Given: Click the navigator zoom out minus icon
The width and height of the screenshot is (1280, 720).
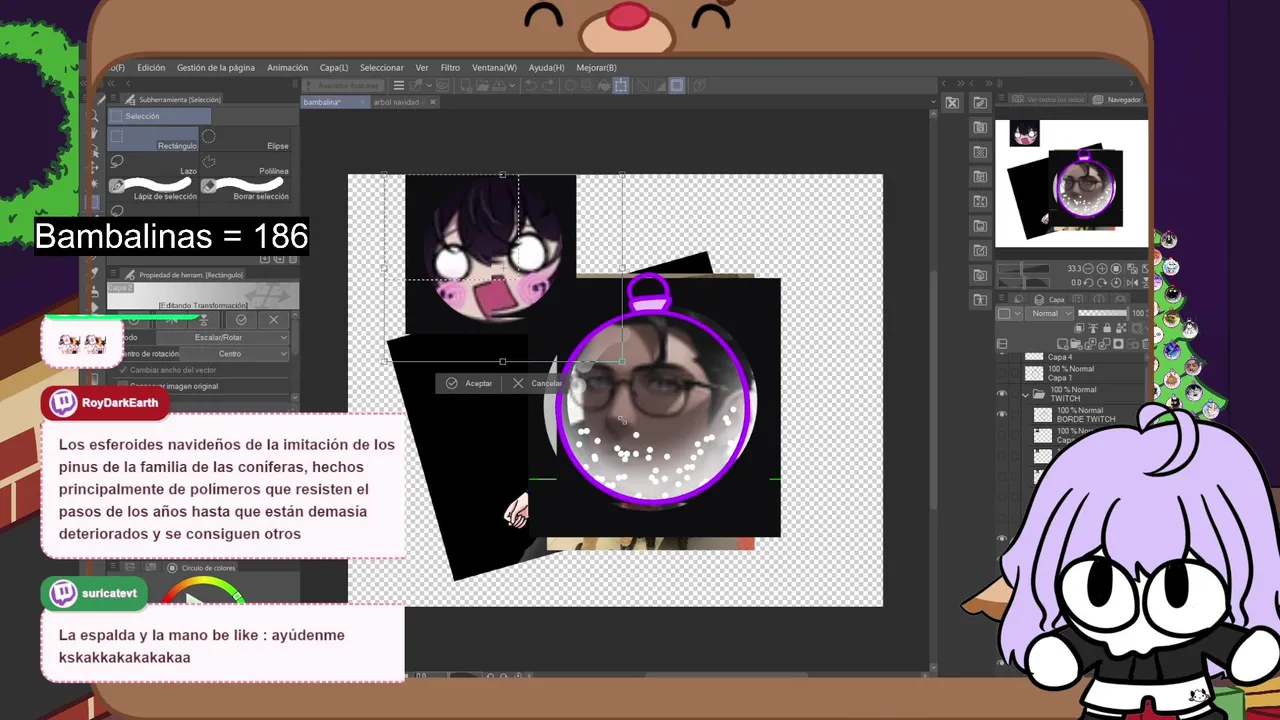Looking at the screenshot, I should [1090, 268].
